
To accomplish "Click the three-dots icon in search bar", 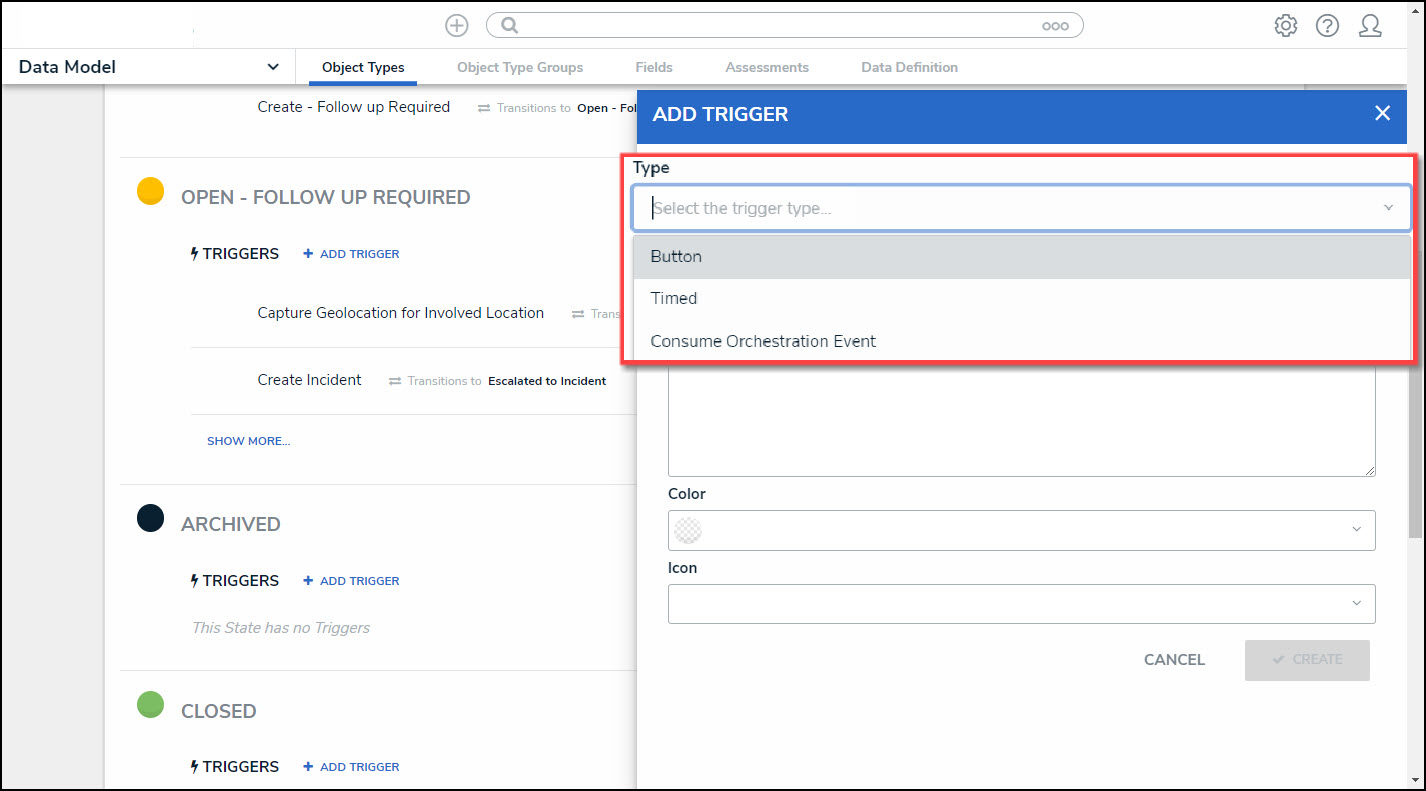I will [x=1055, y=26].
